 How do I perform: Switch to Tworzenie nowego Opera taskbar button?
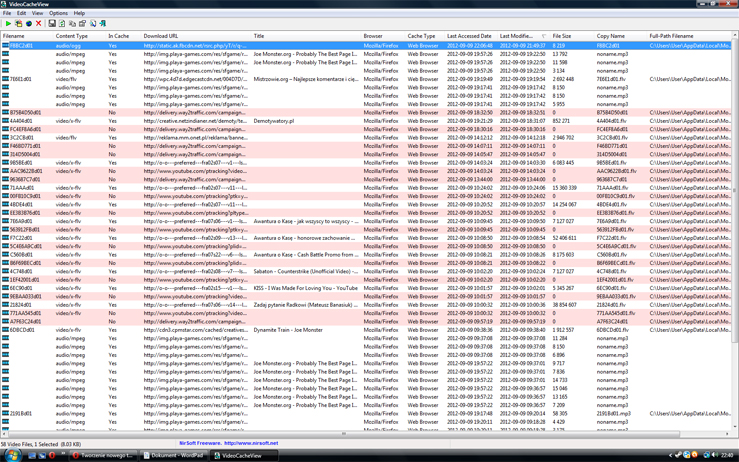pyautogui.click(x=103, y=455)
